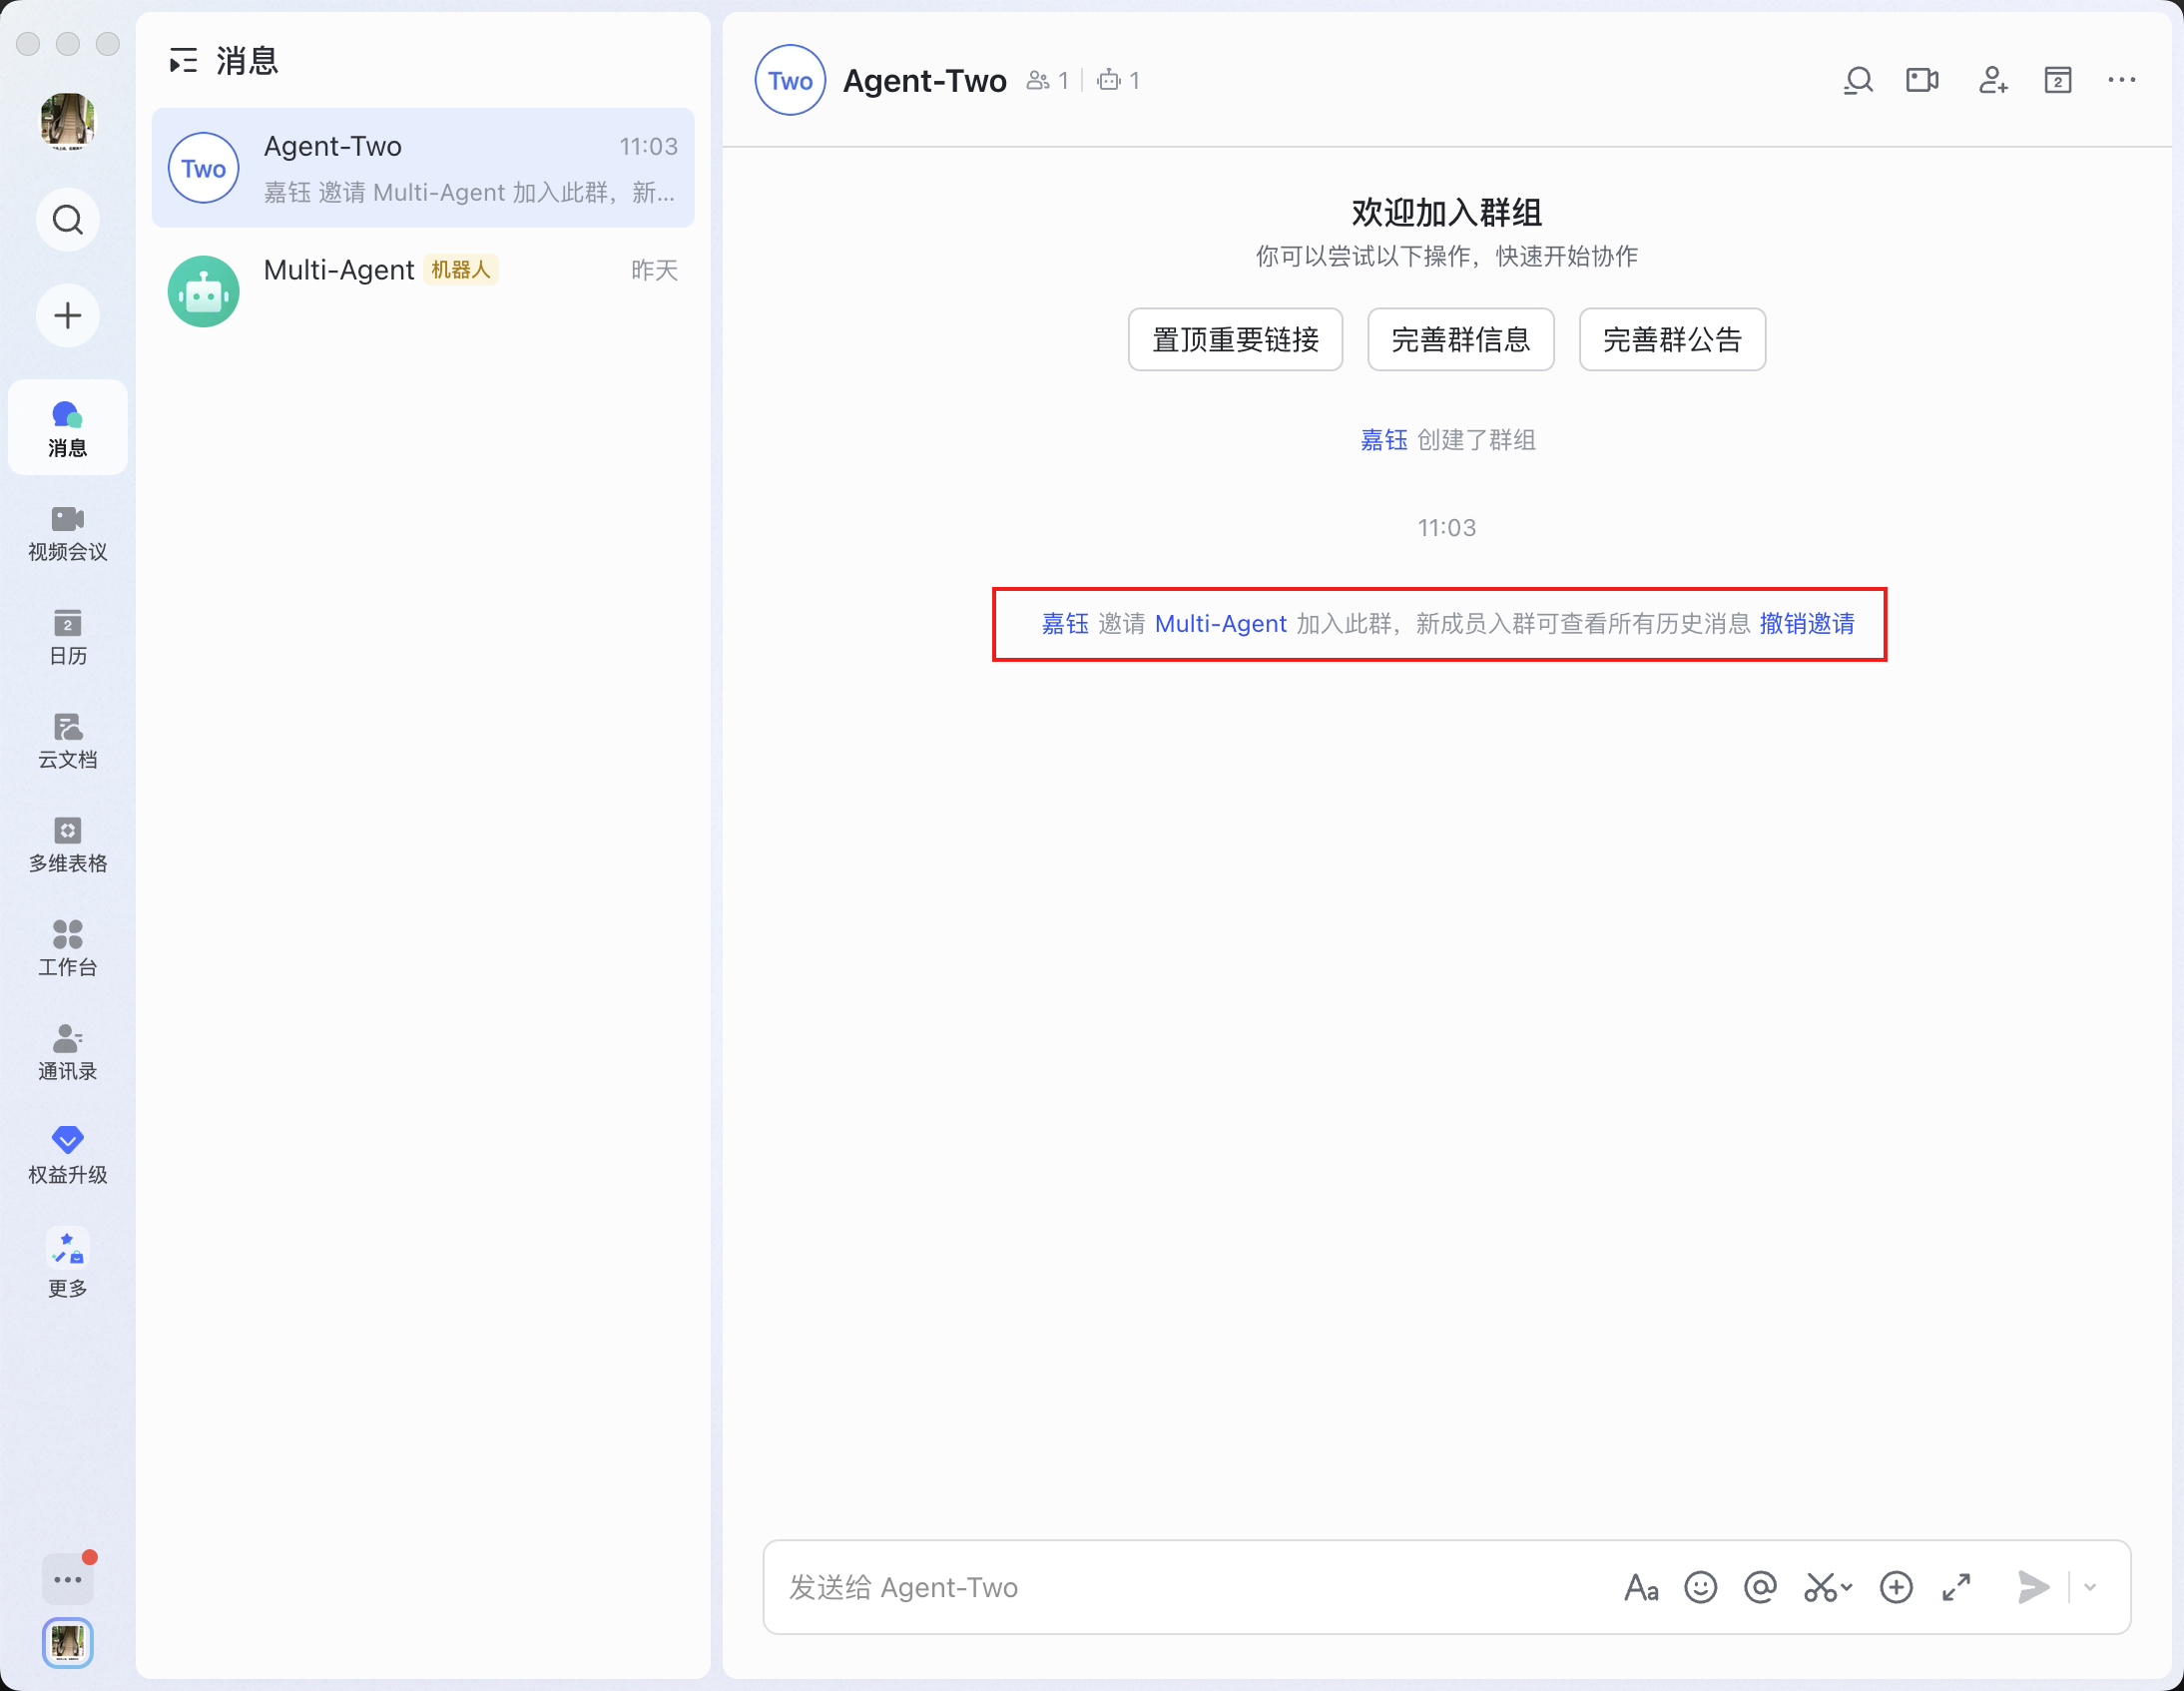
Task: Insert an emoji into the message box
Action: pos(1700,1587)
